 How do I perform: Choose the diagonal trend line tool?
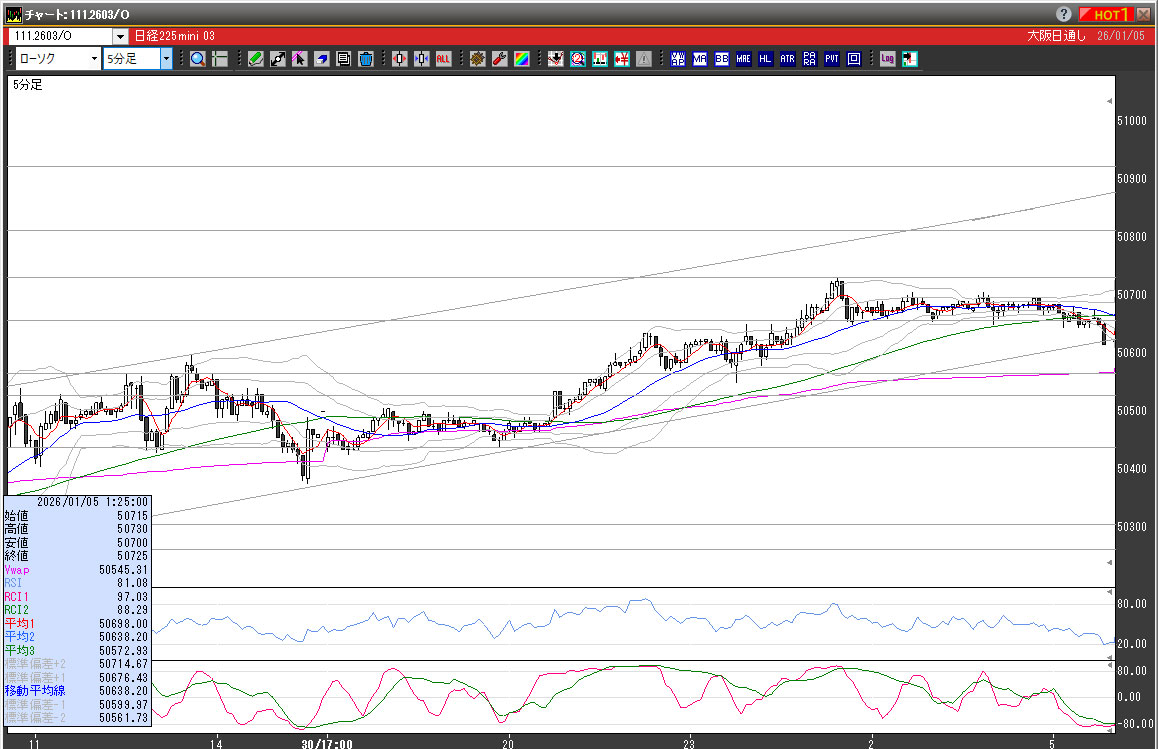click(x=278, y=59)
